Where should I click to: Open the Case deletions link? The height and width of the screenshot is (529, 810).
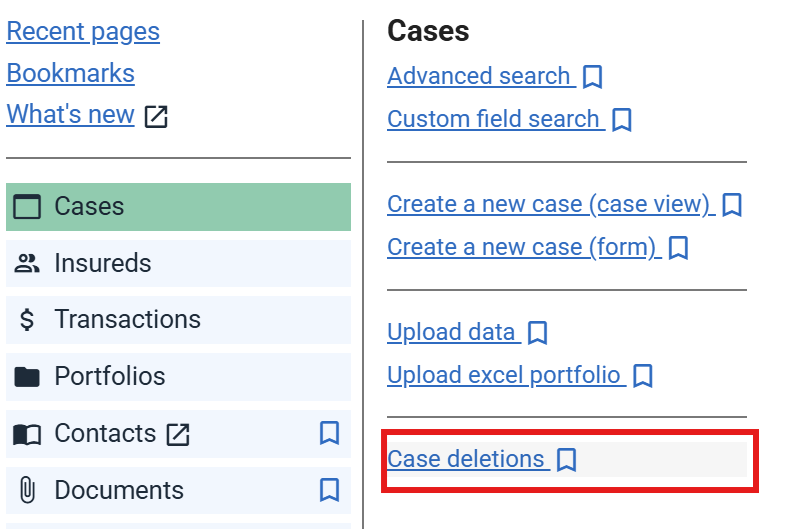[466, 459]
